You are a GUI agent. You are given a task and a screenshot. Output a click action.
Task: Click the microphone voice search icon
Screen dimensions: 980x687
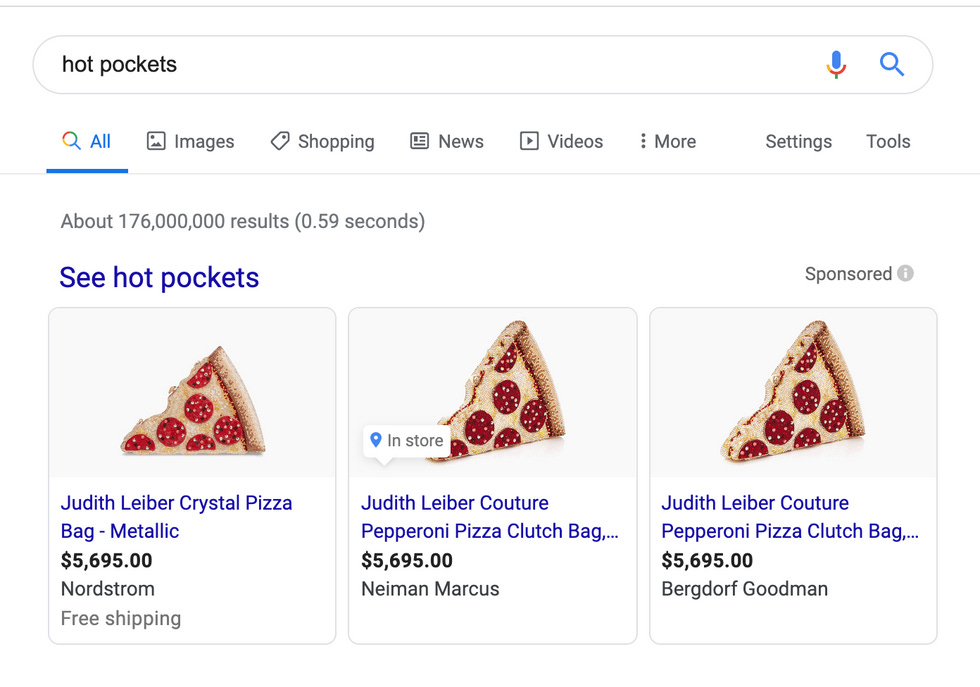coord(836,64)
